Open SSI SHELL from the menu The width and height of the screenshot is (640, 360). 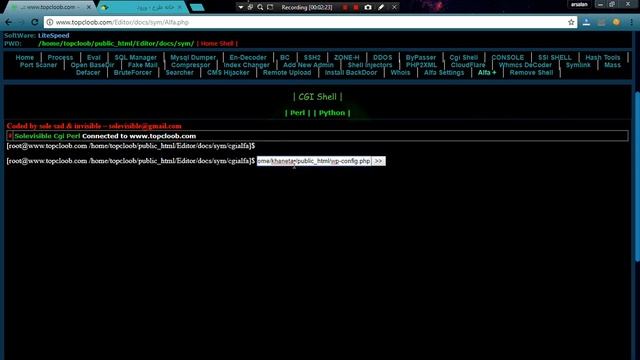[555, 58]
